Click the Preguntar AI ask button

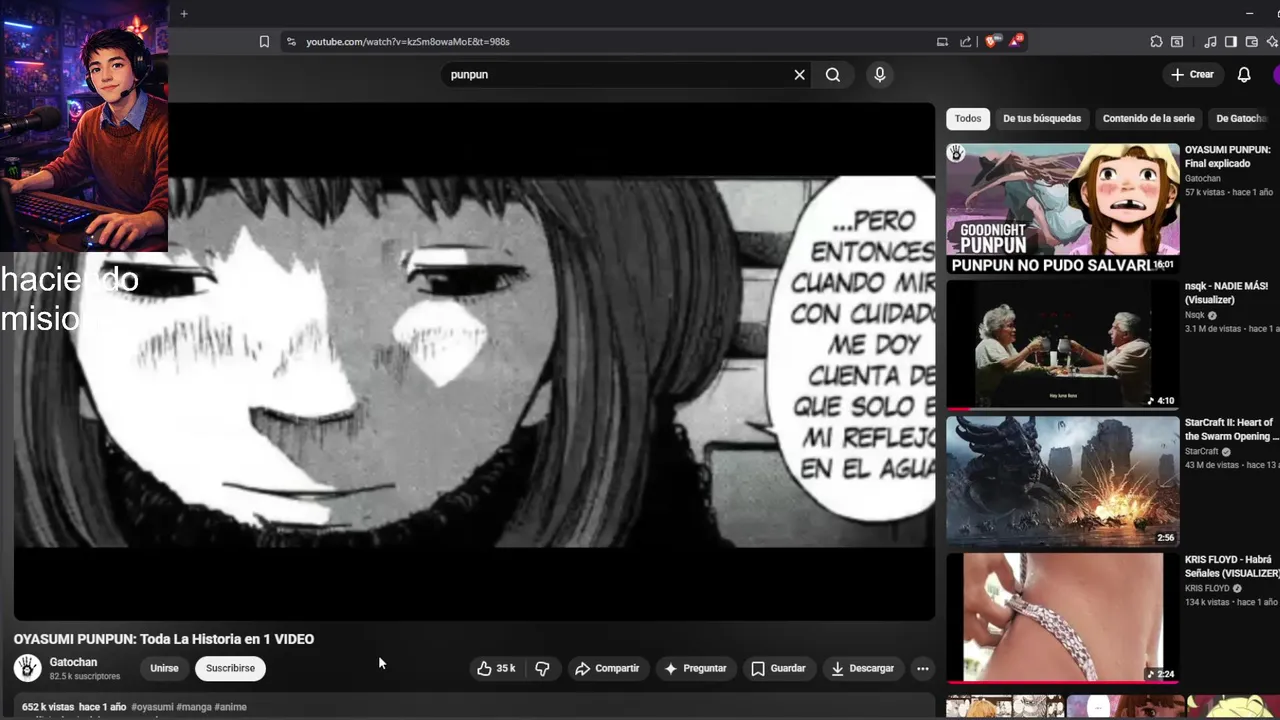[695, 668]
